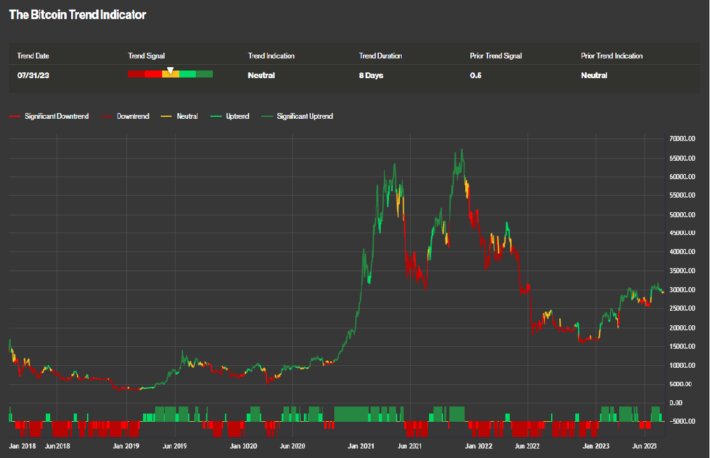Toggle the Significant Downtrend legend entry
The image size is (710, 458).
[x=49, y=116]
